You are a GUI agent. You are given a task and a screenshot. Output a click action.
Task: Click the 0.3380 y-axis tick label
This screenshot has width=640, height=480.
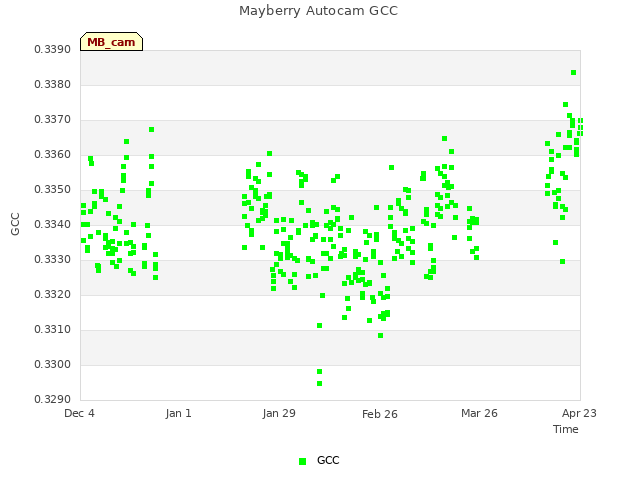(53, 84)
